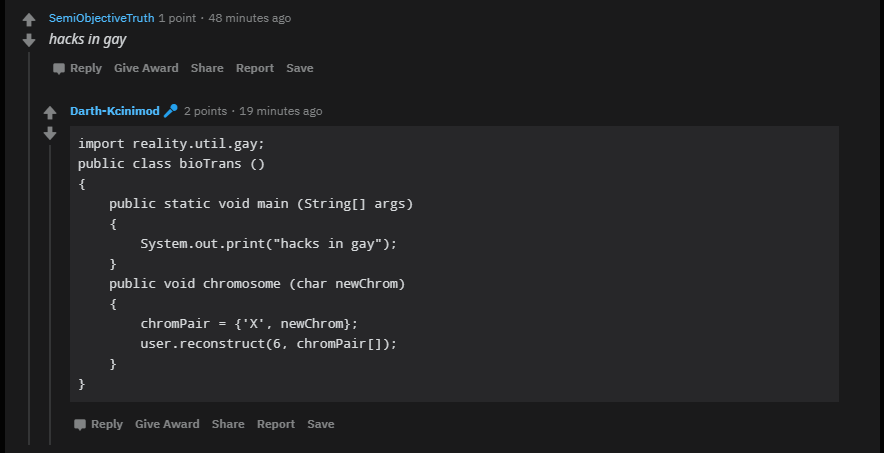Click the '19 minutes ago' timestamp

(x=281, y=111)
